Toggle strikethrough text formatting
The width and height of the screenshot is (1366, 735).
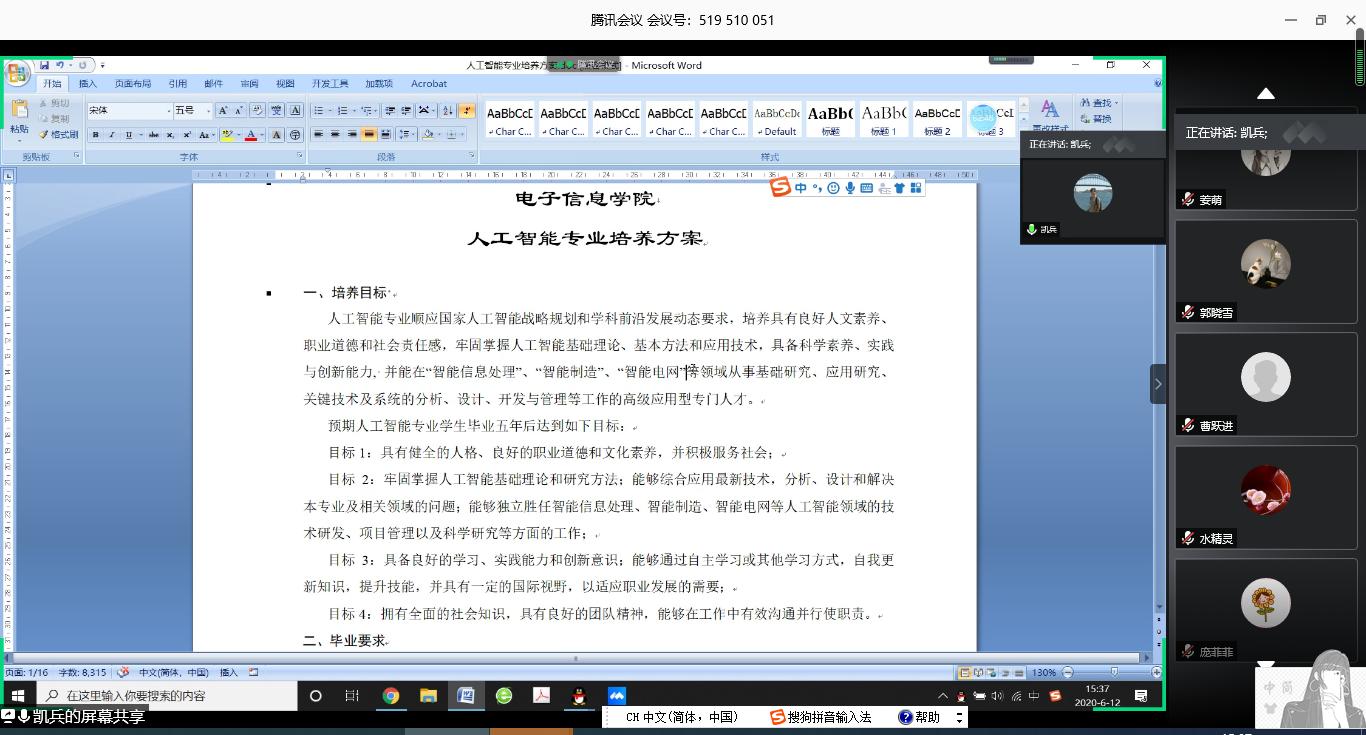coord(153,135)
